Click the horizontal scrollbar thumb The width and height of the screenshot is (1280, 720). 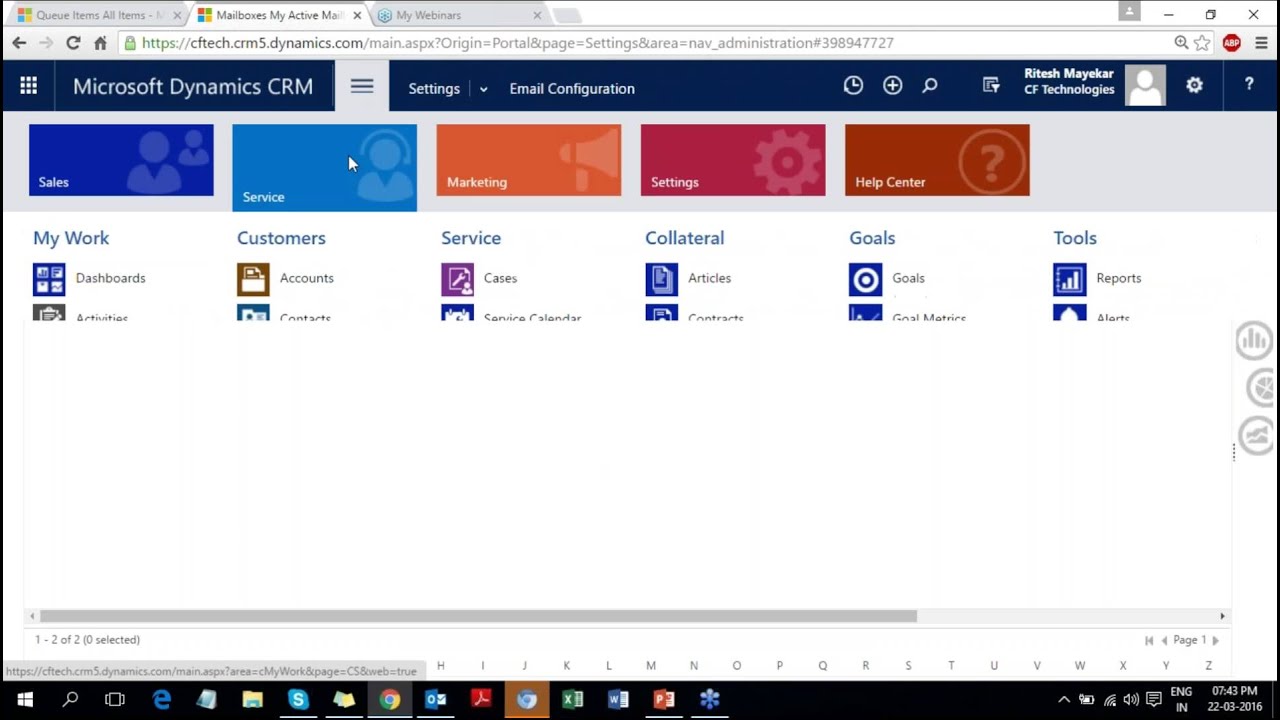[x=478, y=616]
